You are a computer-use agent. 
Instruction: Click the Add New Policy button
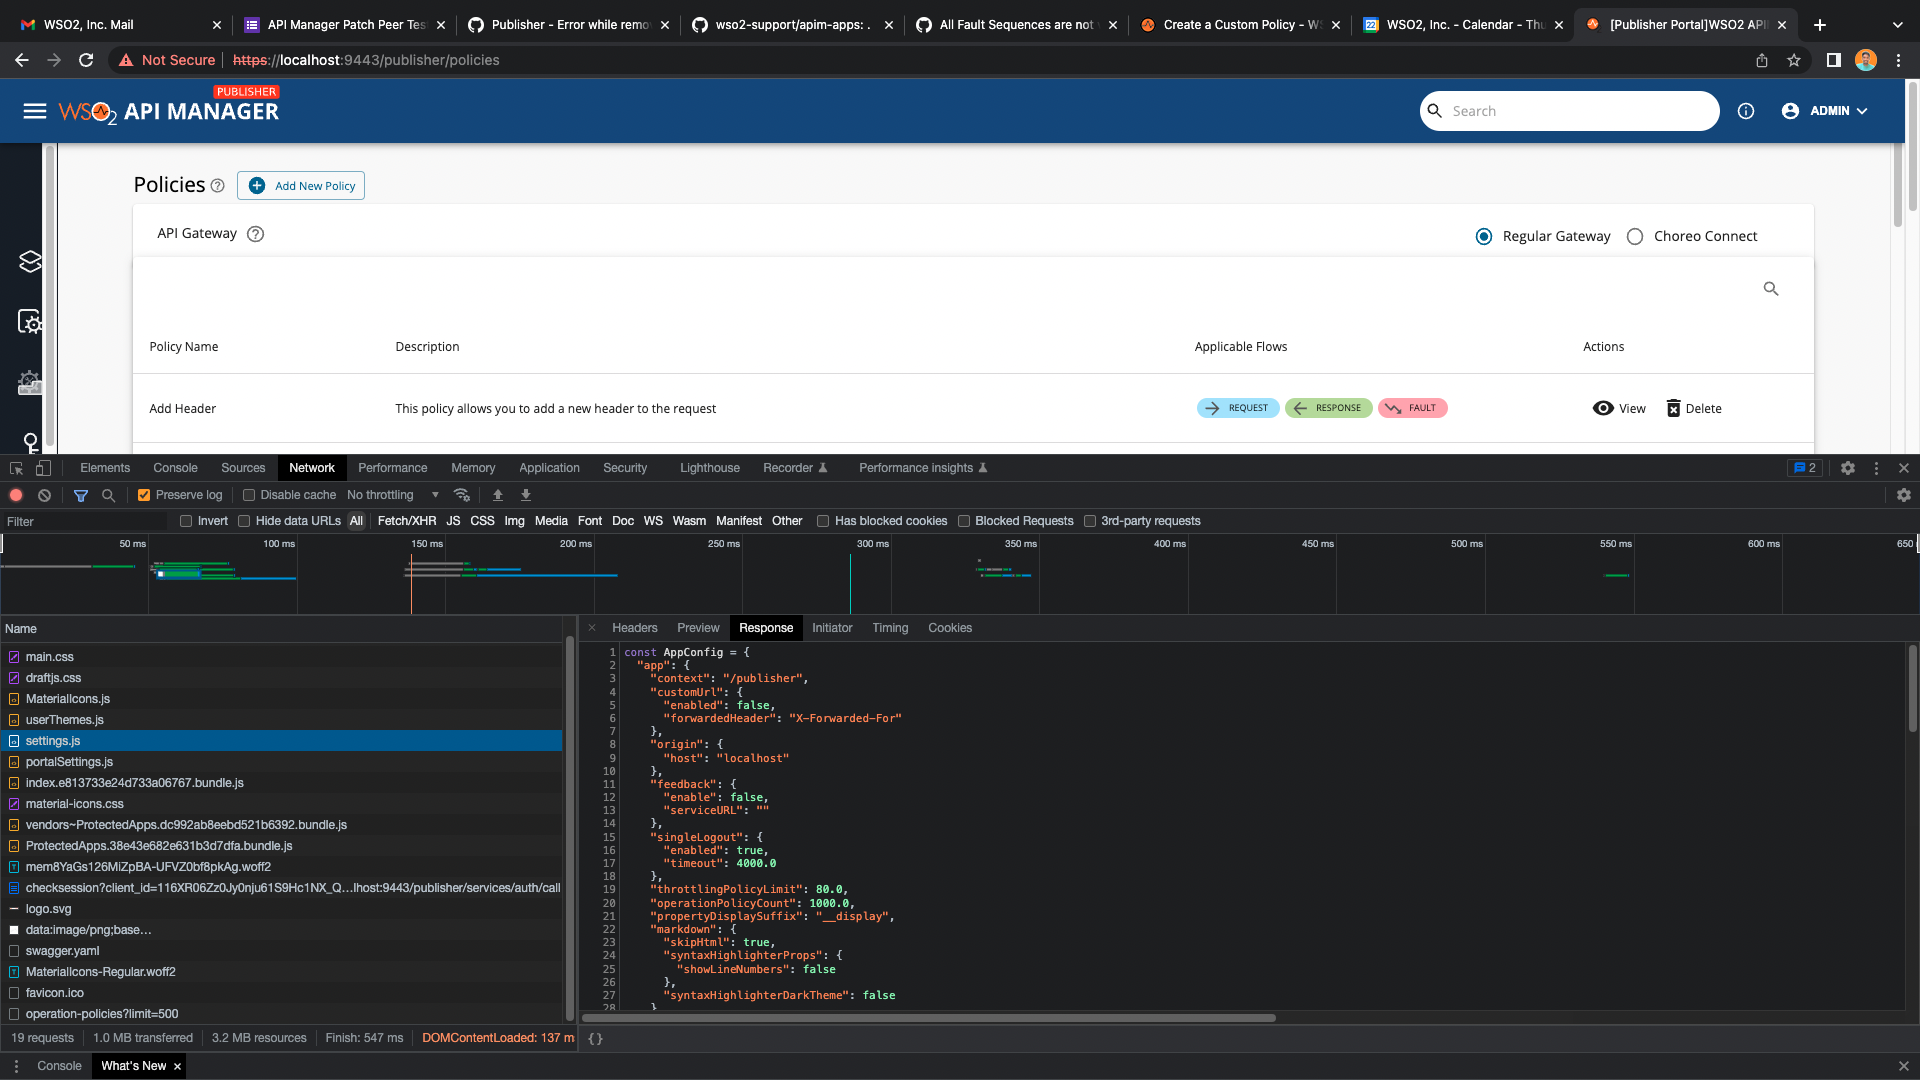click(x=300, y=185)
